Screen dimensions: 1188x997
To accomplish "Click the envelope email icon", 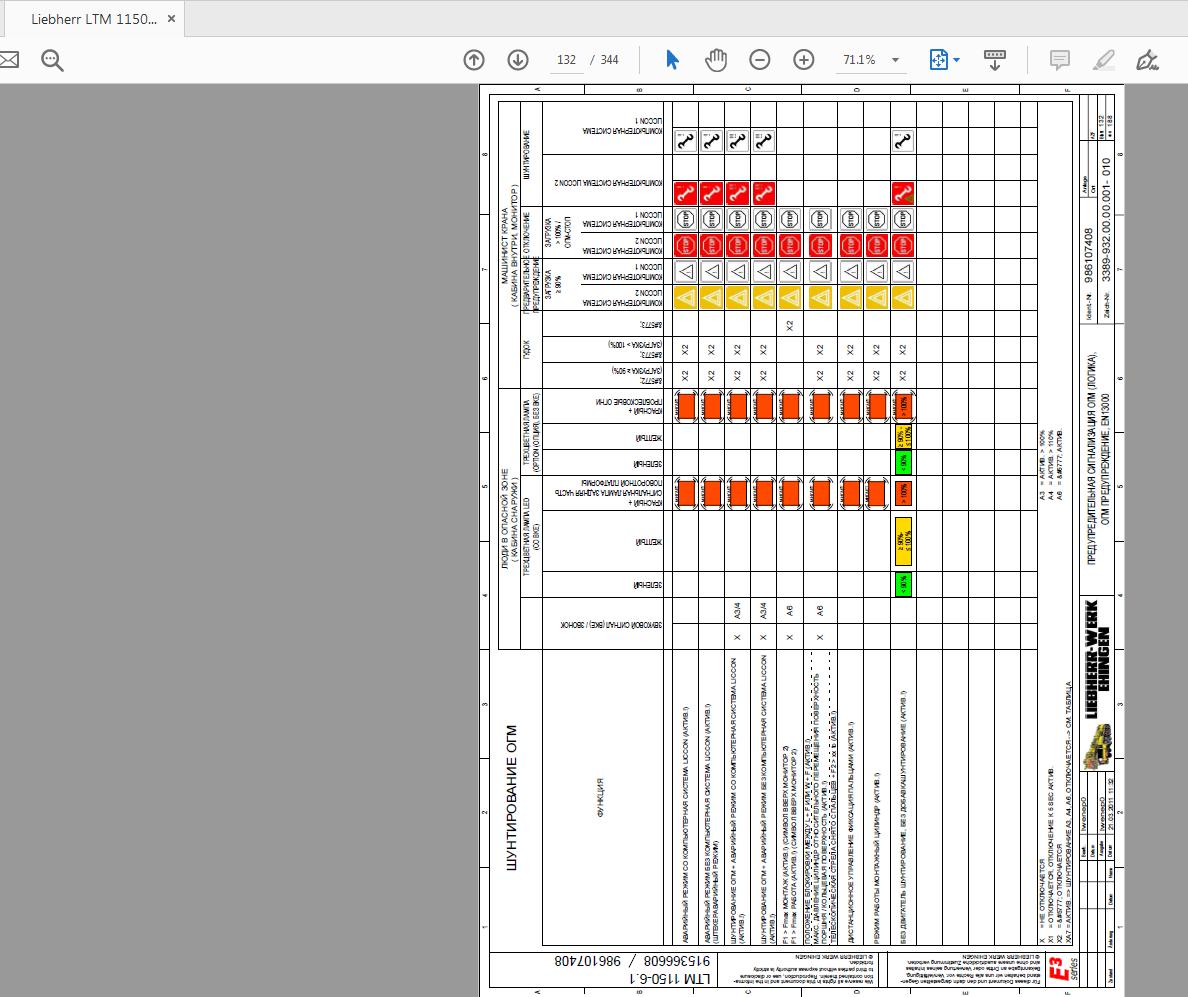I will 8,60.
